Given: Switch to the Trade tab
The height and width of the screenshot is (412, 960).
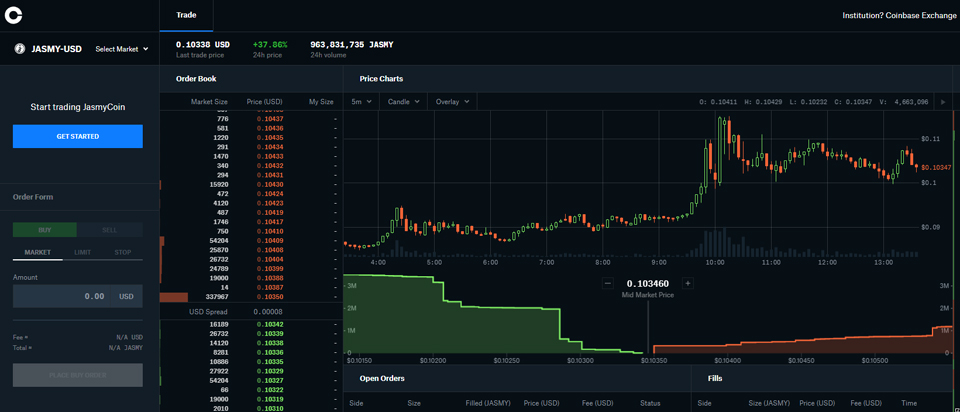Looking at the screenshot, I should [x=186, y=15].
